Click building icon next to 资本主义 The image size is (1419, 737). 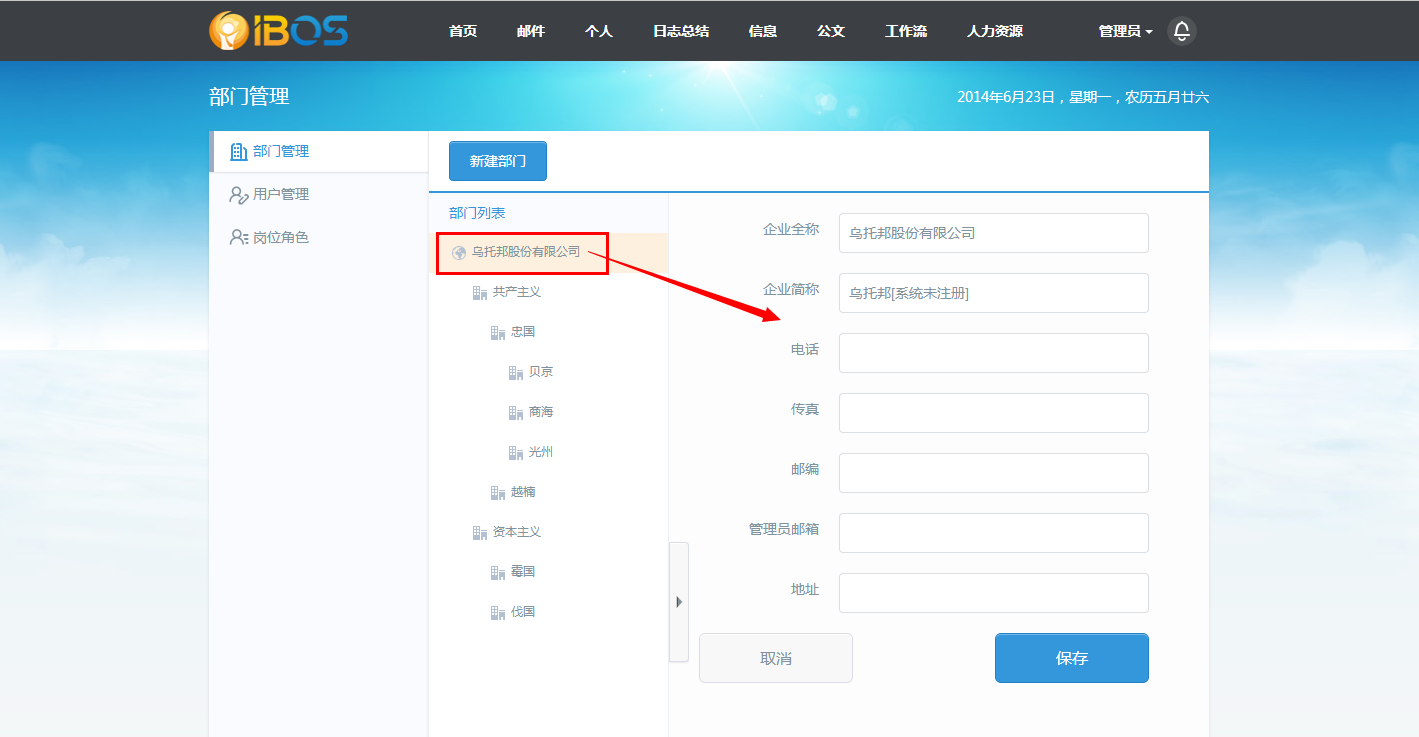point(480,533)
